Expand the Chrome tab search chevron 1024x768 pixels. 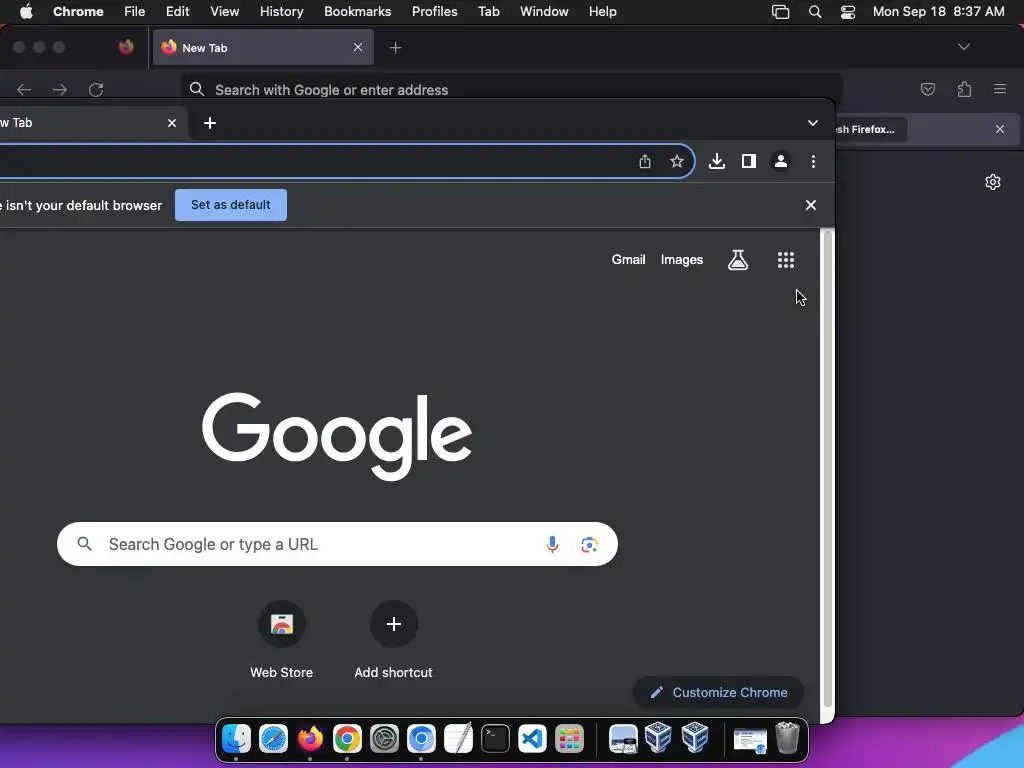pos(812,123)
